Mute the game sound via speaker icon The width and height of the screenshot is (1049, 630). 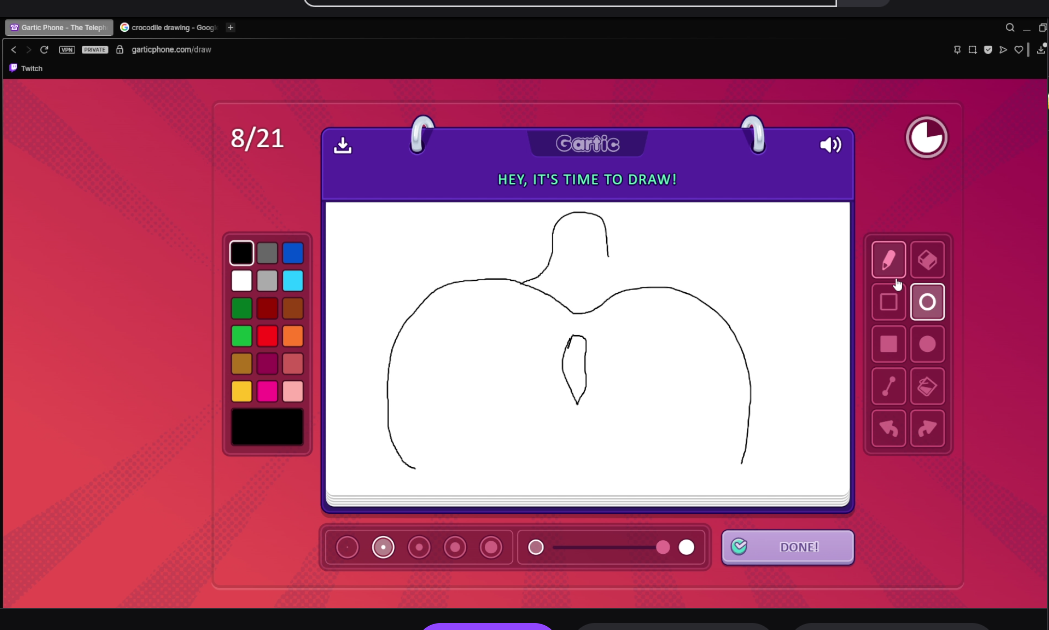pyautogui.click(x=830, y=145)
